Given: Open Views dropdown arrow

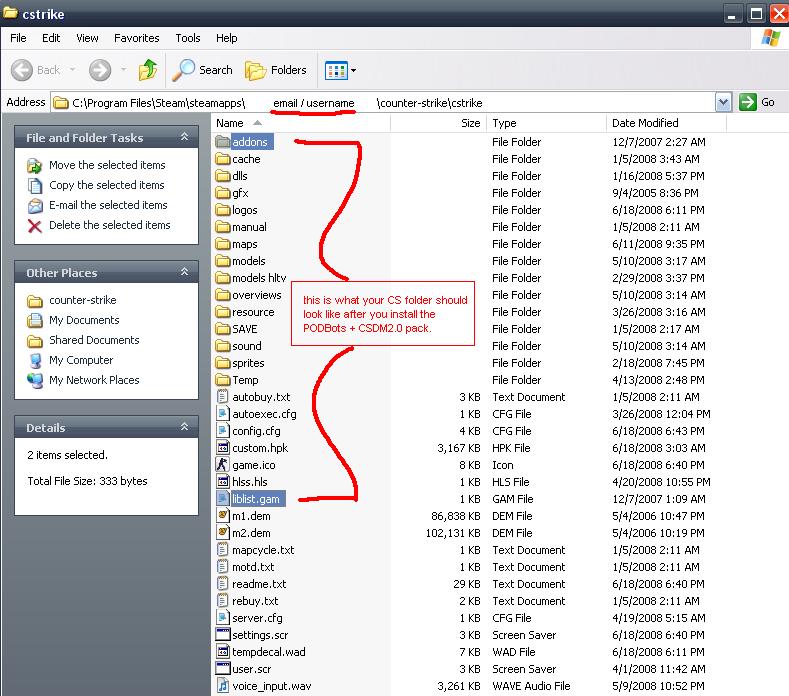Looking at the screenshot, I should (x=353, y=70).
